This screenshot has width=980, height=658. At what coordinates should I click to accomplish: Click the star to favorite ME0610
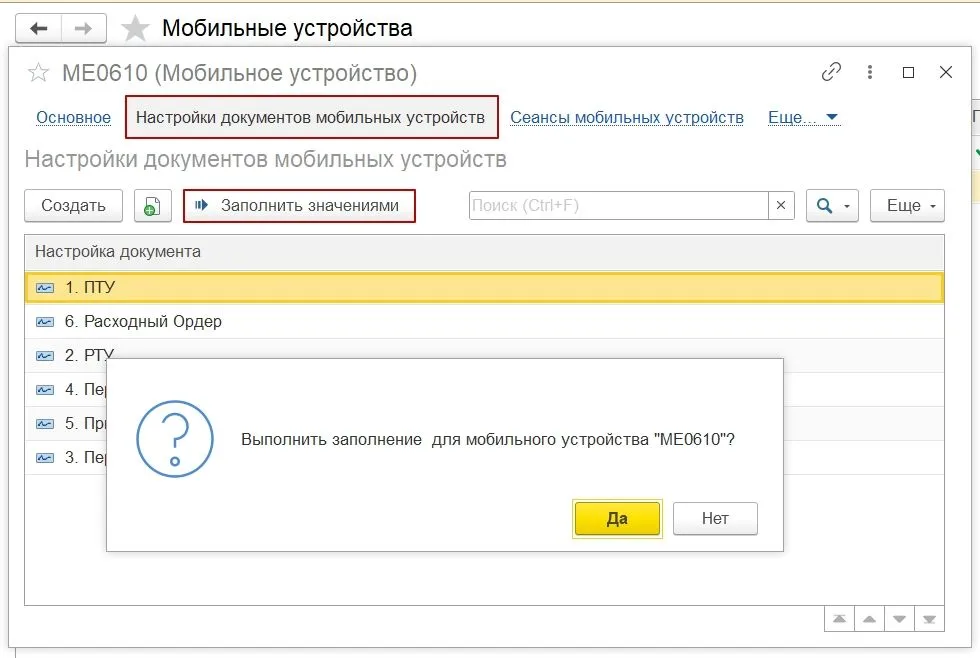coord(38,72)
